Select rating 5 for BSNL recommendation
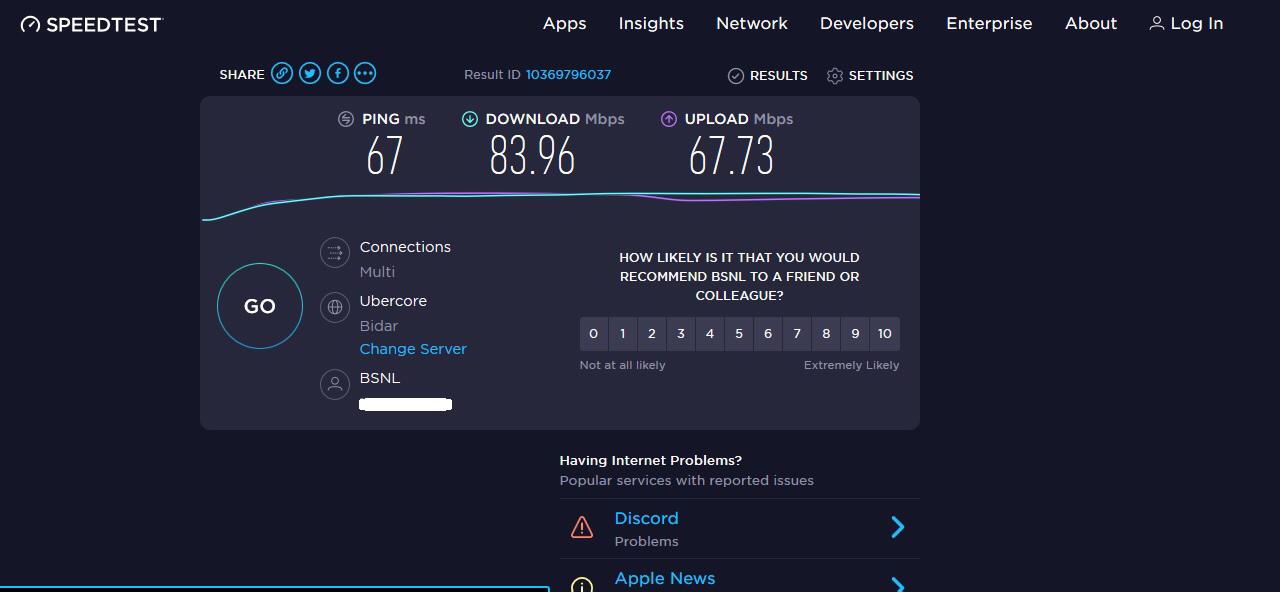This screenshot has width=1280, height=592. pyautogui.click(x=739, y=334)
